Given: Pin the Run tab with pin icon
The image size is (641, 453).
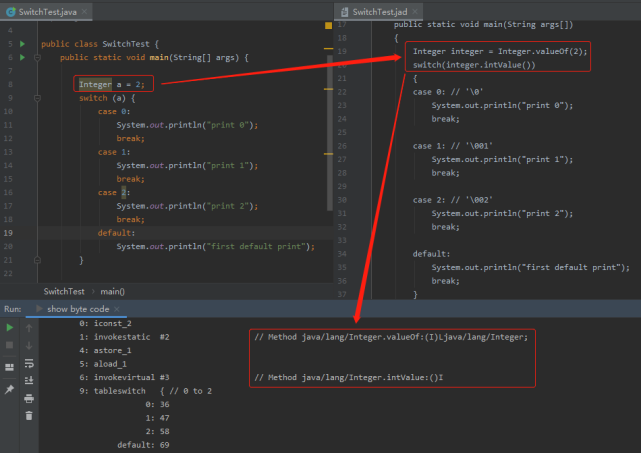Looking at the screenshot, I should [x=9, y=389].
